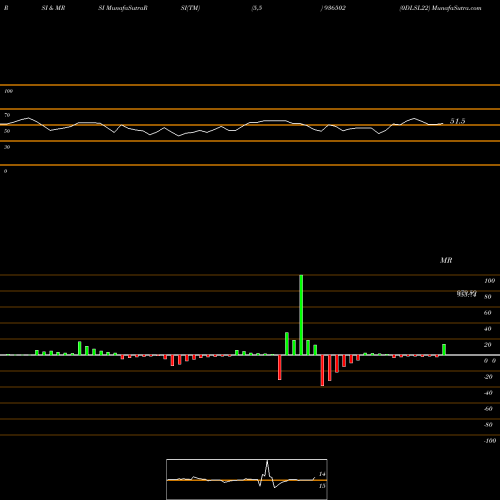Click the 'SI(TM)' header label
The image size is (500, 500).
[190, 8]
